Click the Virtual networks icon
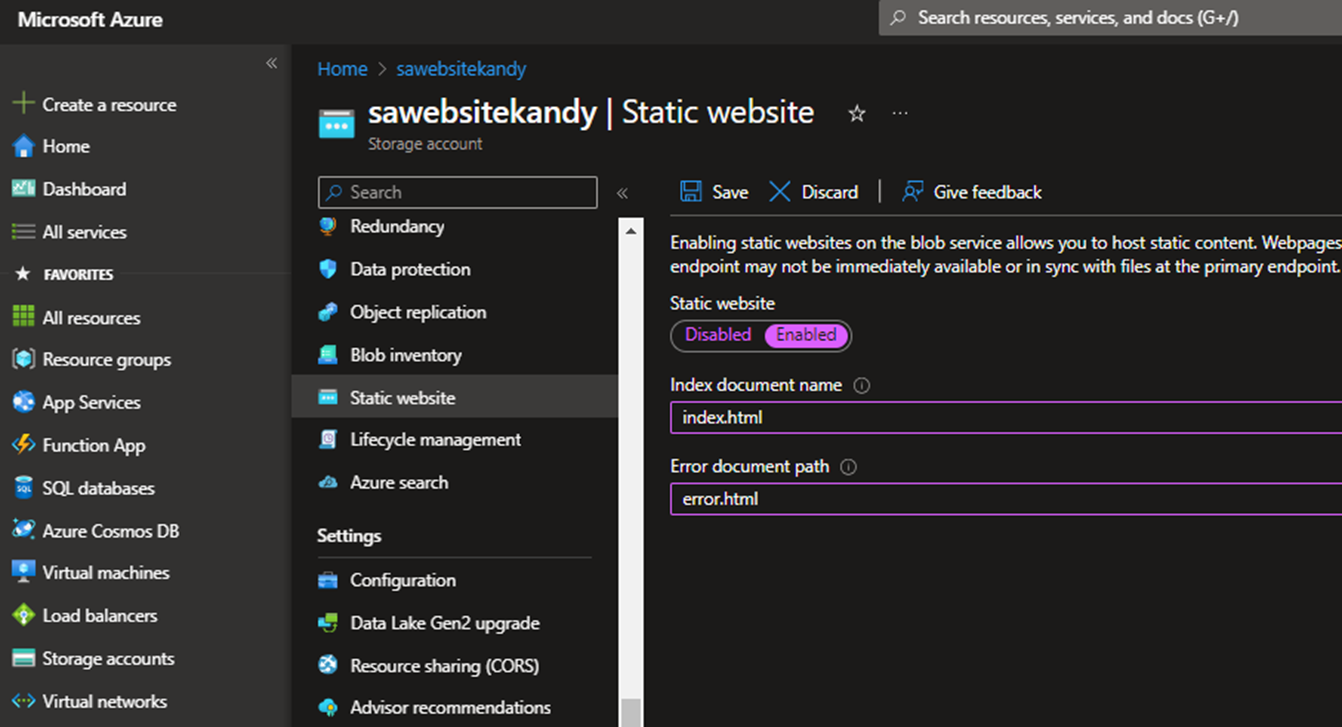 (23, 701)
